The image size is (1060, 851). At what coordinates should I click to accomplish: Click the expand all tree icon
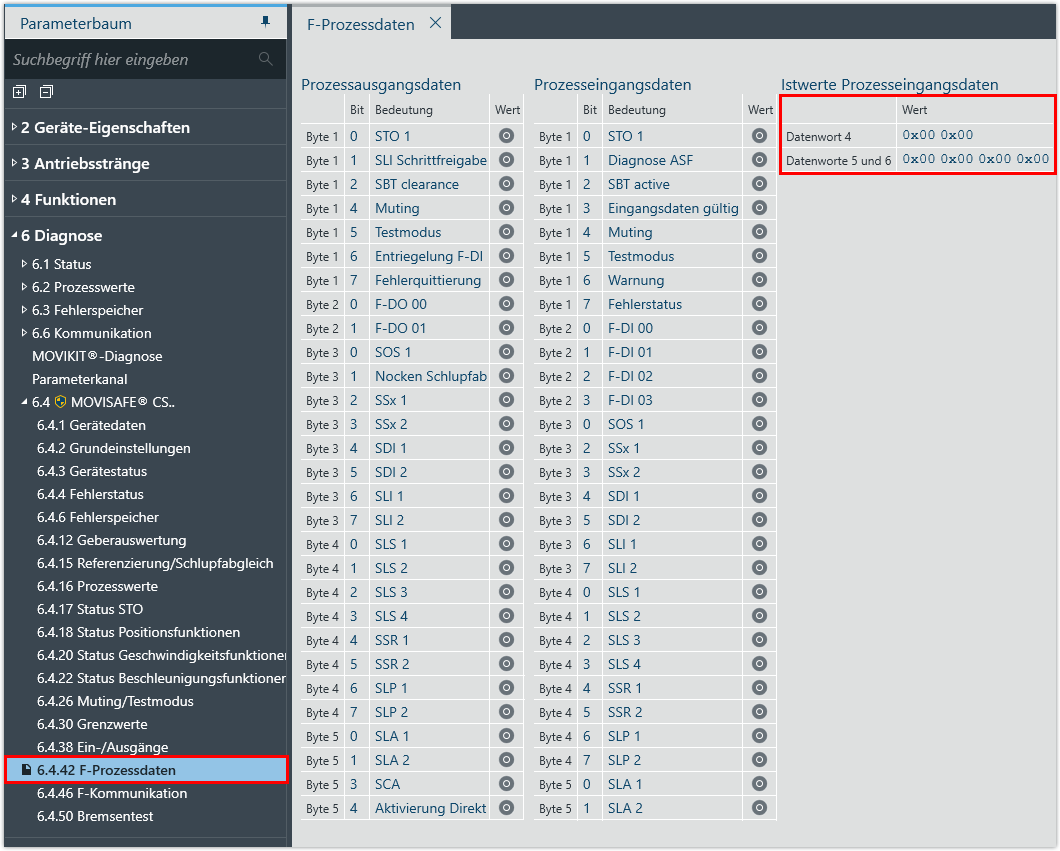19,92
